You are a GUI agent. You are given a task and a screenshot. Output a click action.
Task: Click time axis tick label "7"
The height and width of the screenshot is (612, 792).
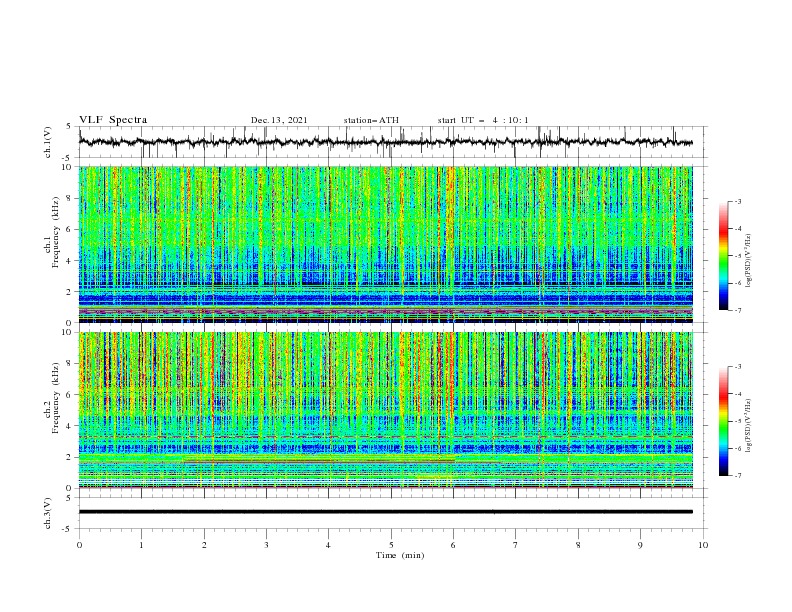click(516, 545)
